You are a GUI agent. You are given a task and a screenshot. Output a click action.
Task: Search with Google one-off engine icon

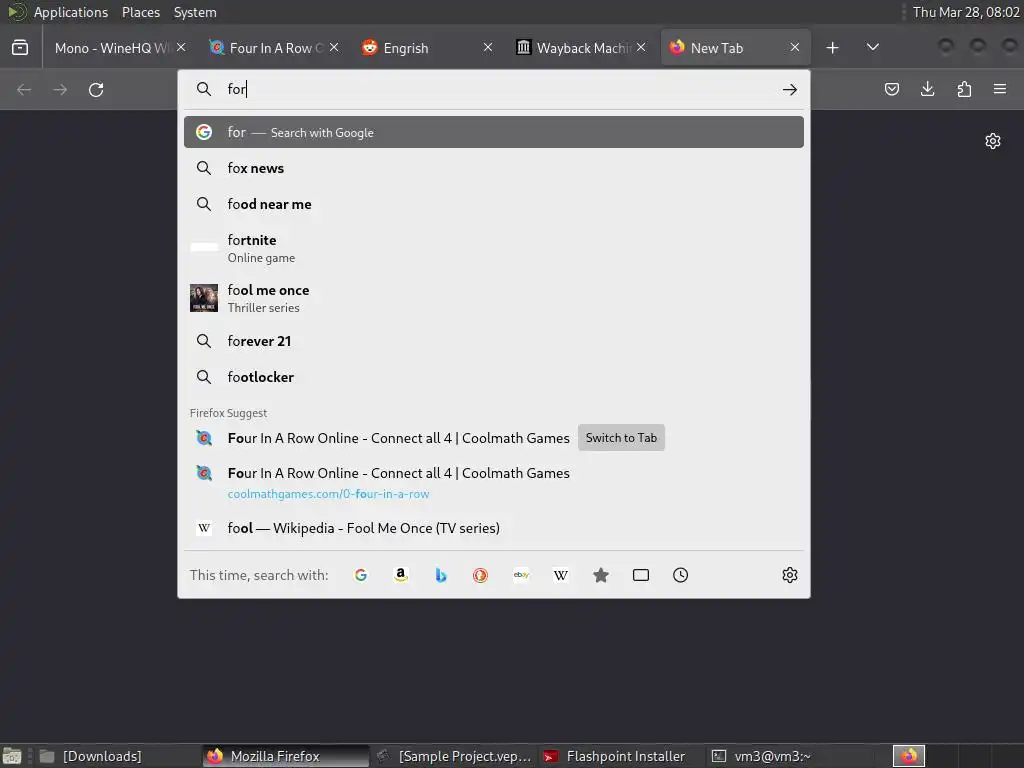click(360, 575)
